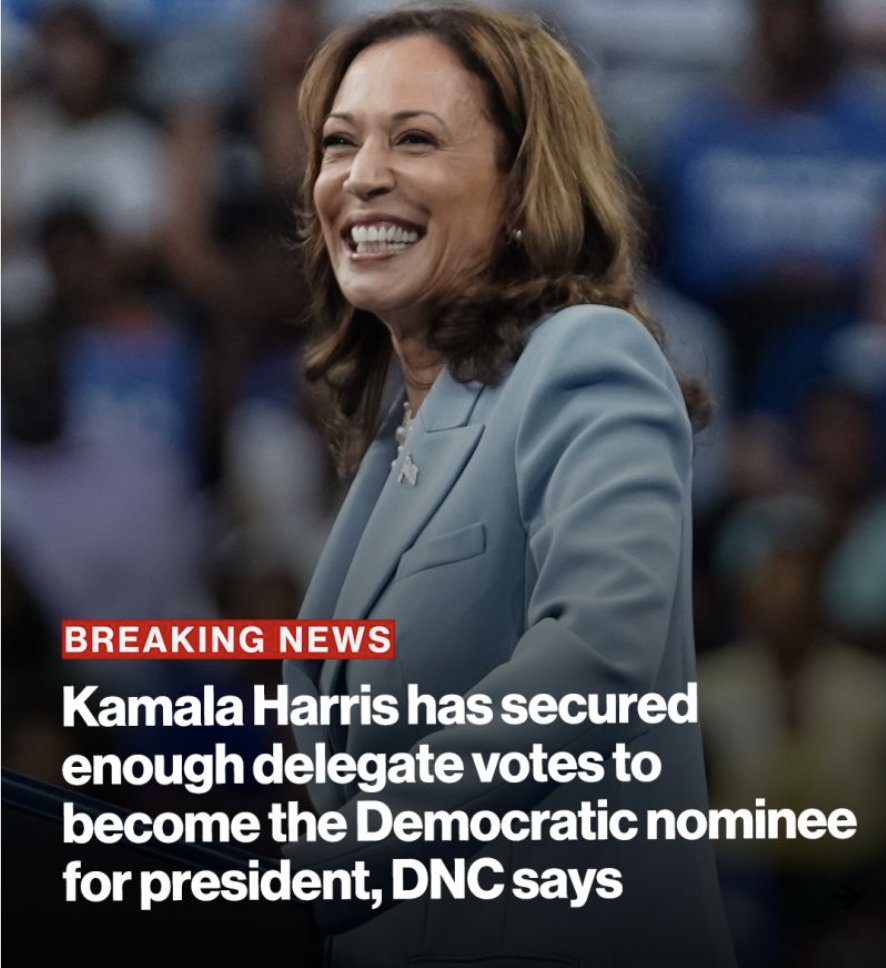Viewport: 886px width, 968px height.
Task: Click the blazer chest pocket
Action: coord(441,548)
